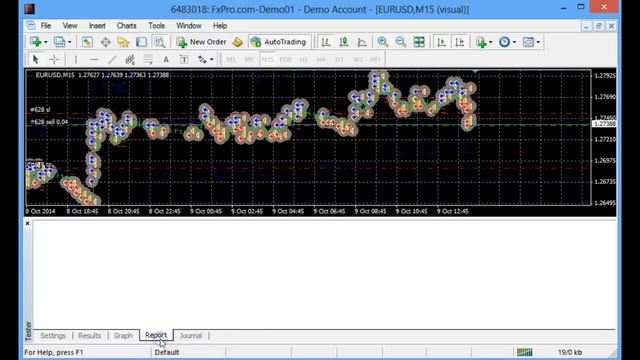
Task: Tile chart windows with the grid icon
Action: (419, 42)
